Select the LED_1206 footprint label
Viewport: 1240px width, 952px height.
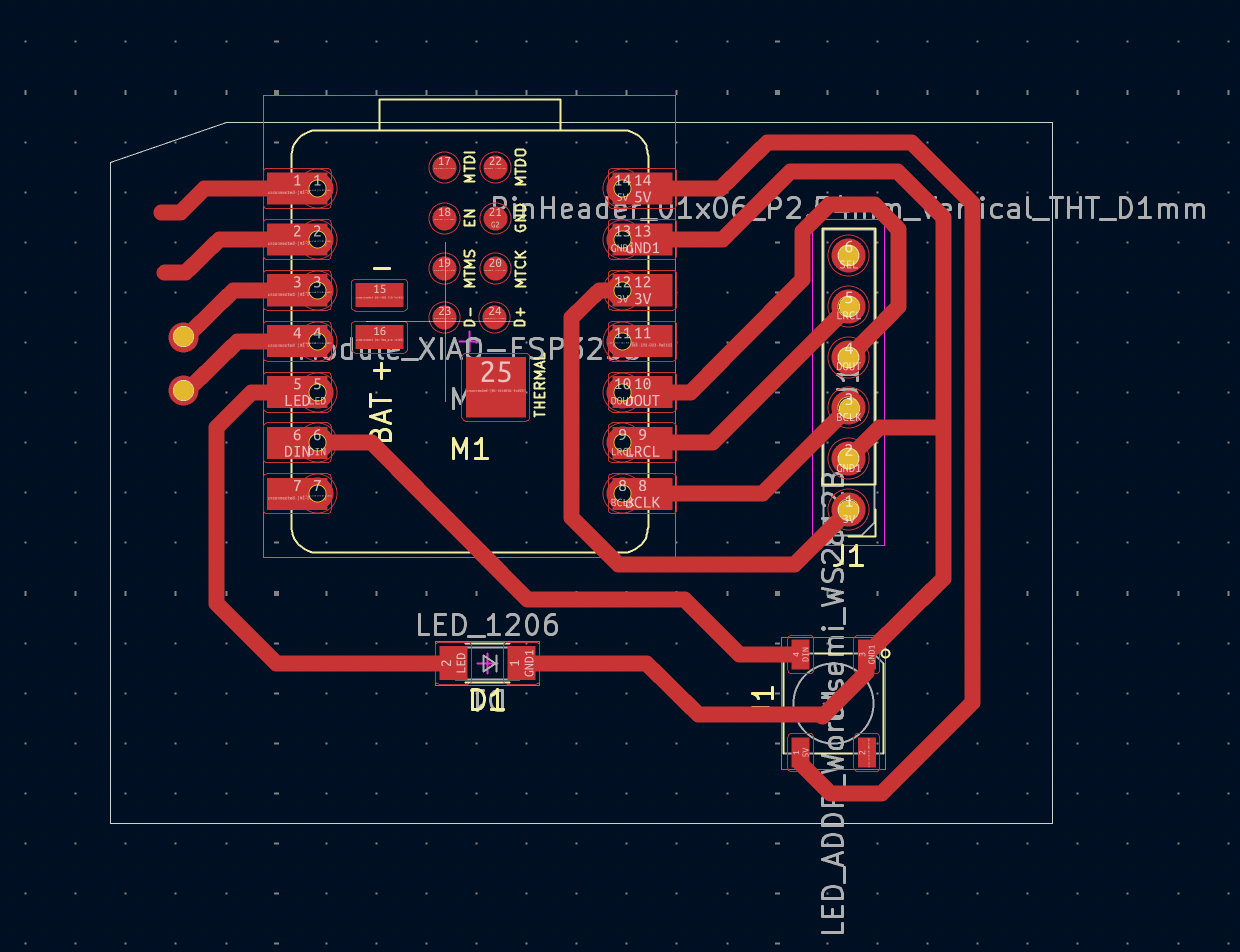point(488,625)
